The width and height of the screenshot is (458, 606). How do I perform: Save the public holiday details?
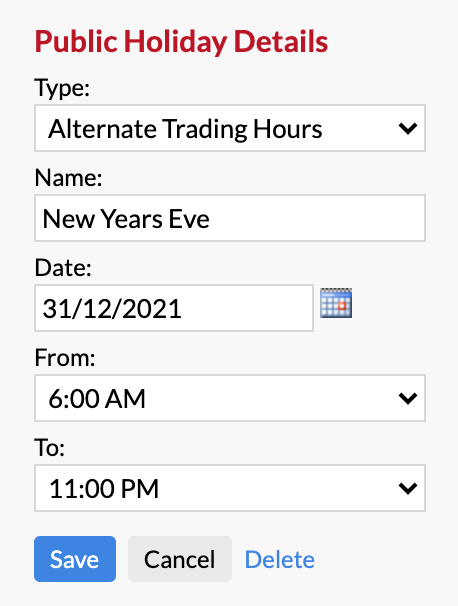tap(75, 559)
